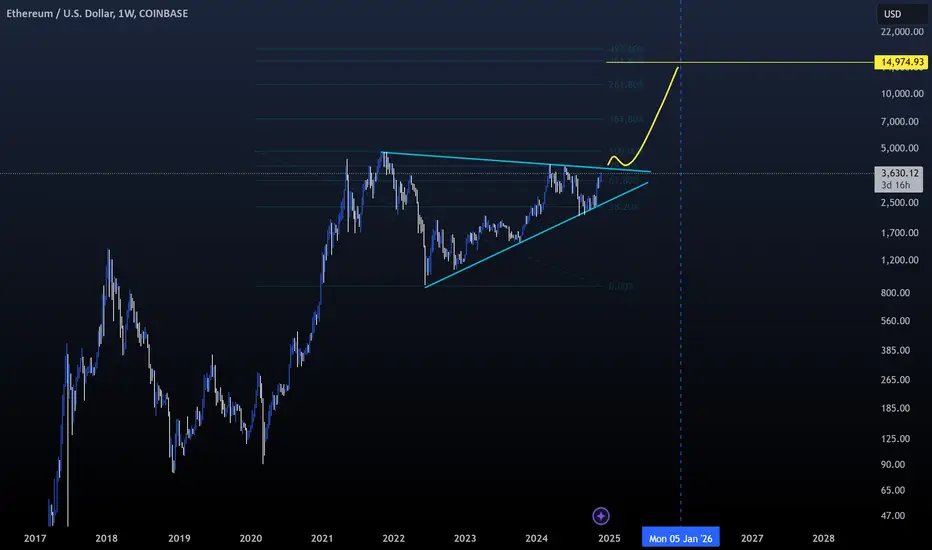Click the 2020 label on the time axis
932x550 pixels.
point(250,538)
